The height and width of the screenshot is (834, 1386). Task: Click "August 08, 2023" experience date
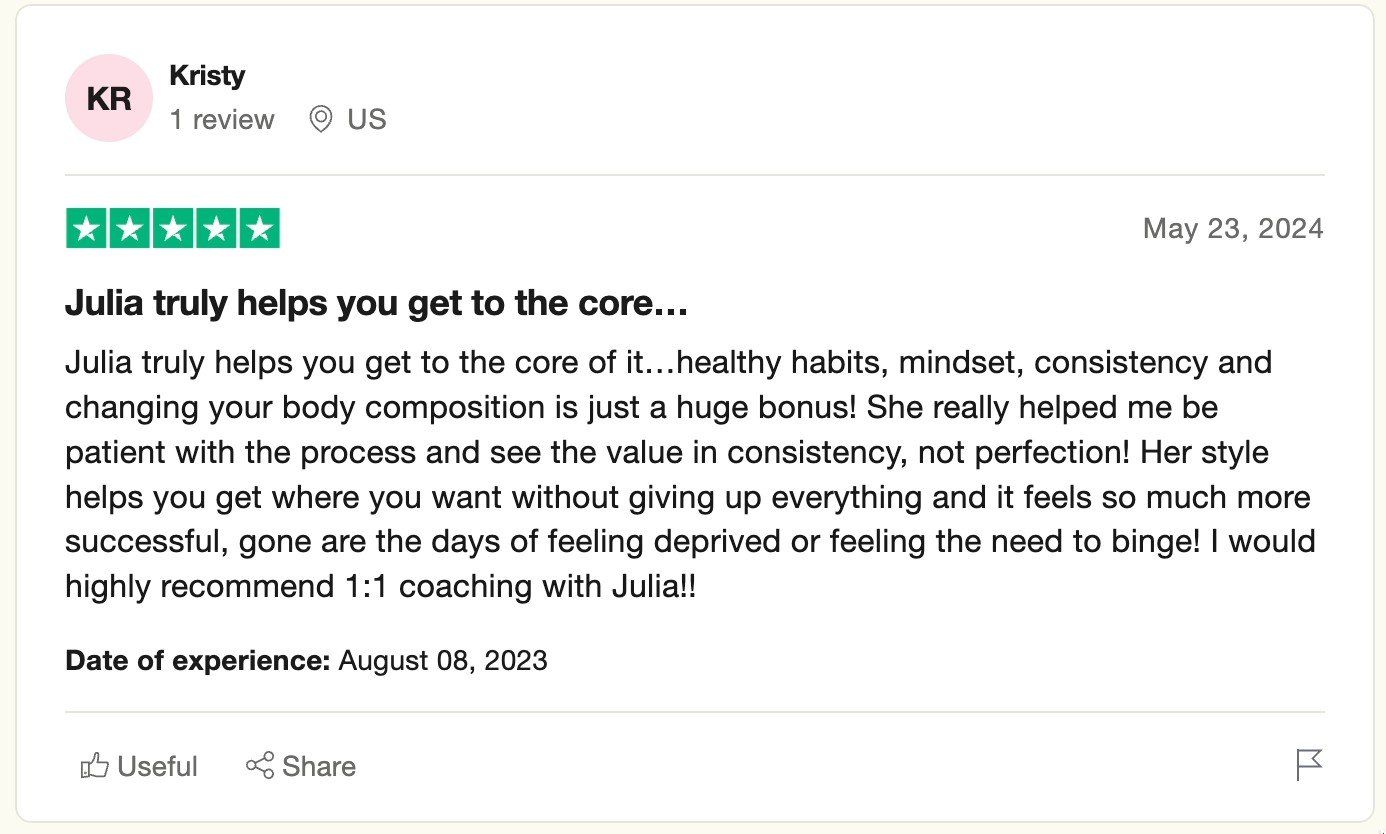click(x=443, y=660)
